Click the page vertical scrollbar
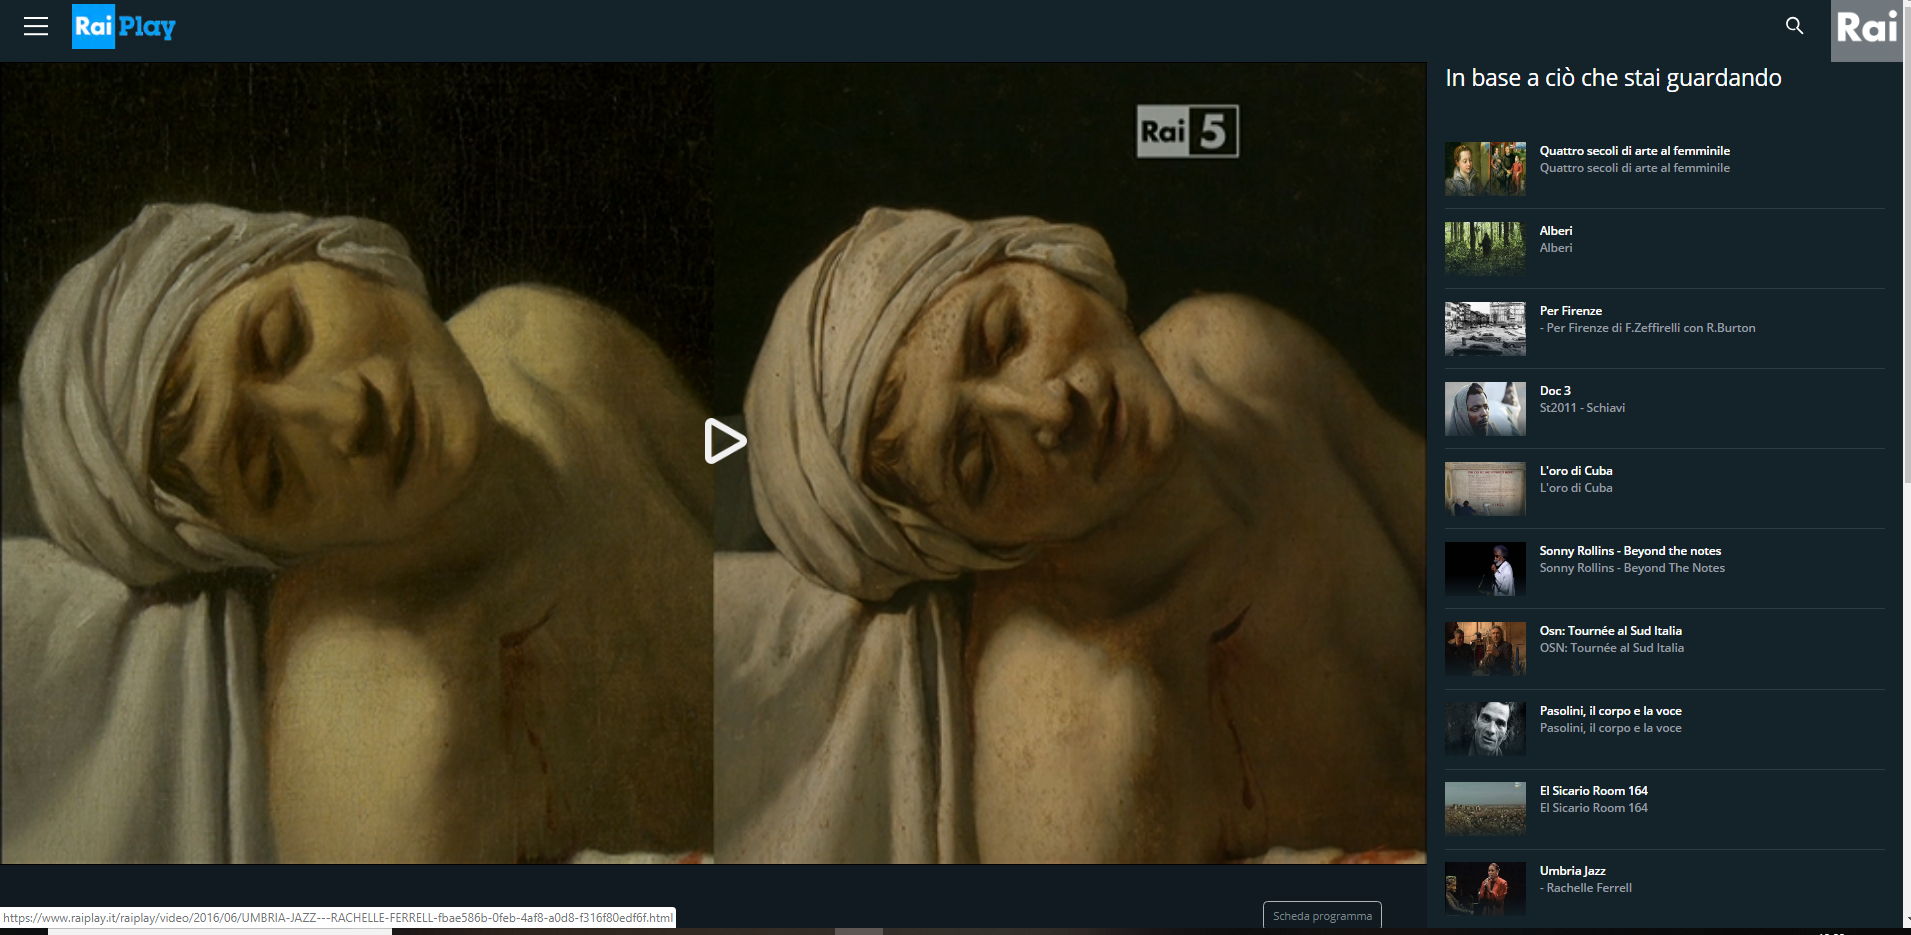1911x935 pixels. tap(1906, 400)
